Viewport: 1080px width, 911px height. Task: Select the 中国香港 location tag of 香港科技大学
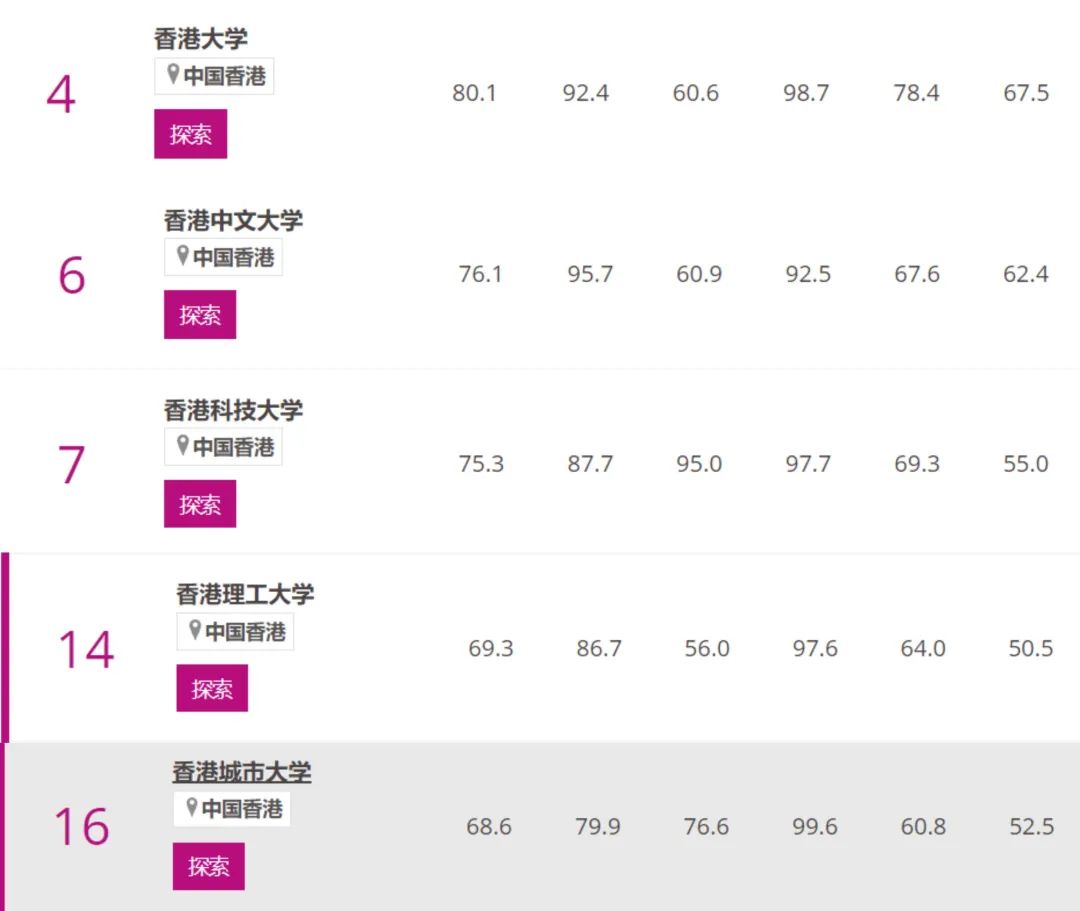(223, 446)
